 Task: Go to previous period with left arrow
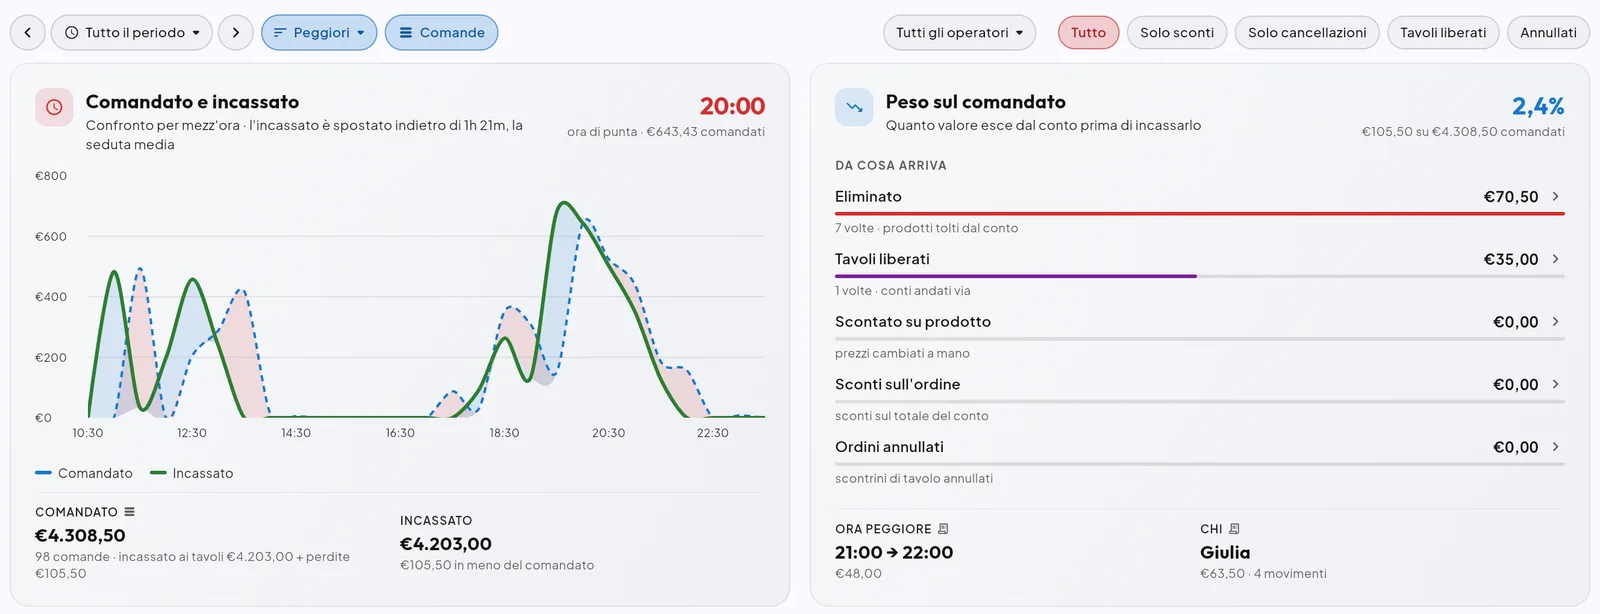28,32
